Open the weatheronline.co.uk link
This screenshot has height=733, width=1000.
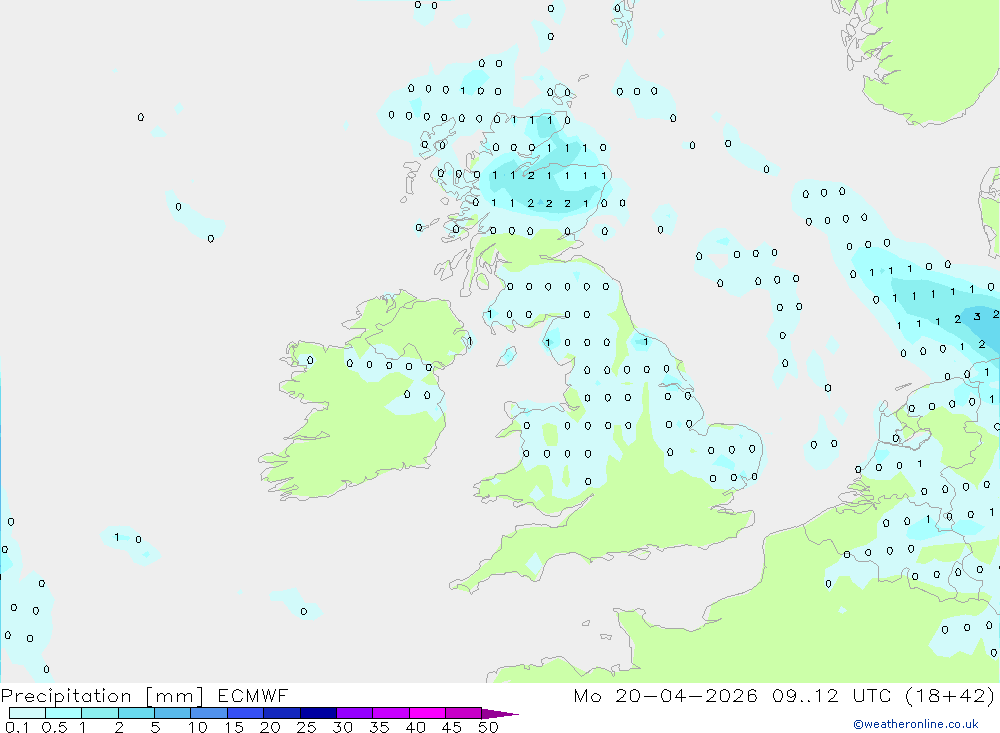coord(916,724)
